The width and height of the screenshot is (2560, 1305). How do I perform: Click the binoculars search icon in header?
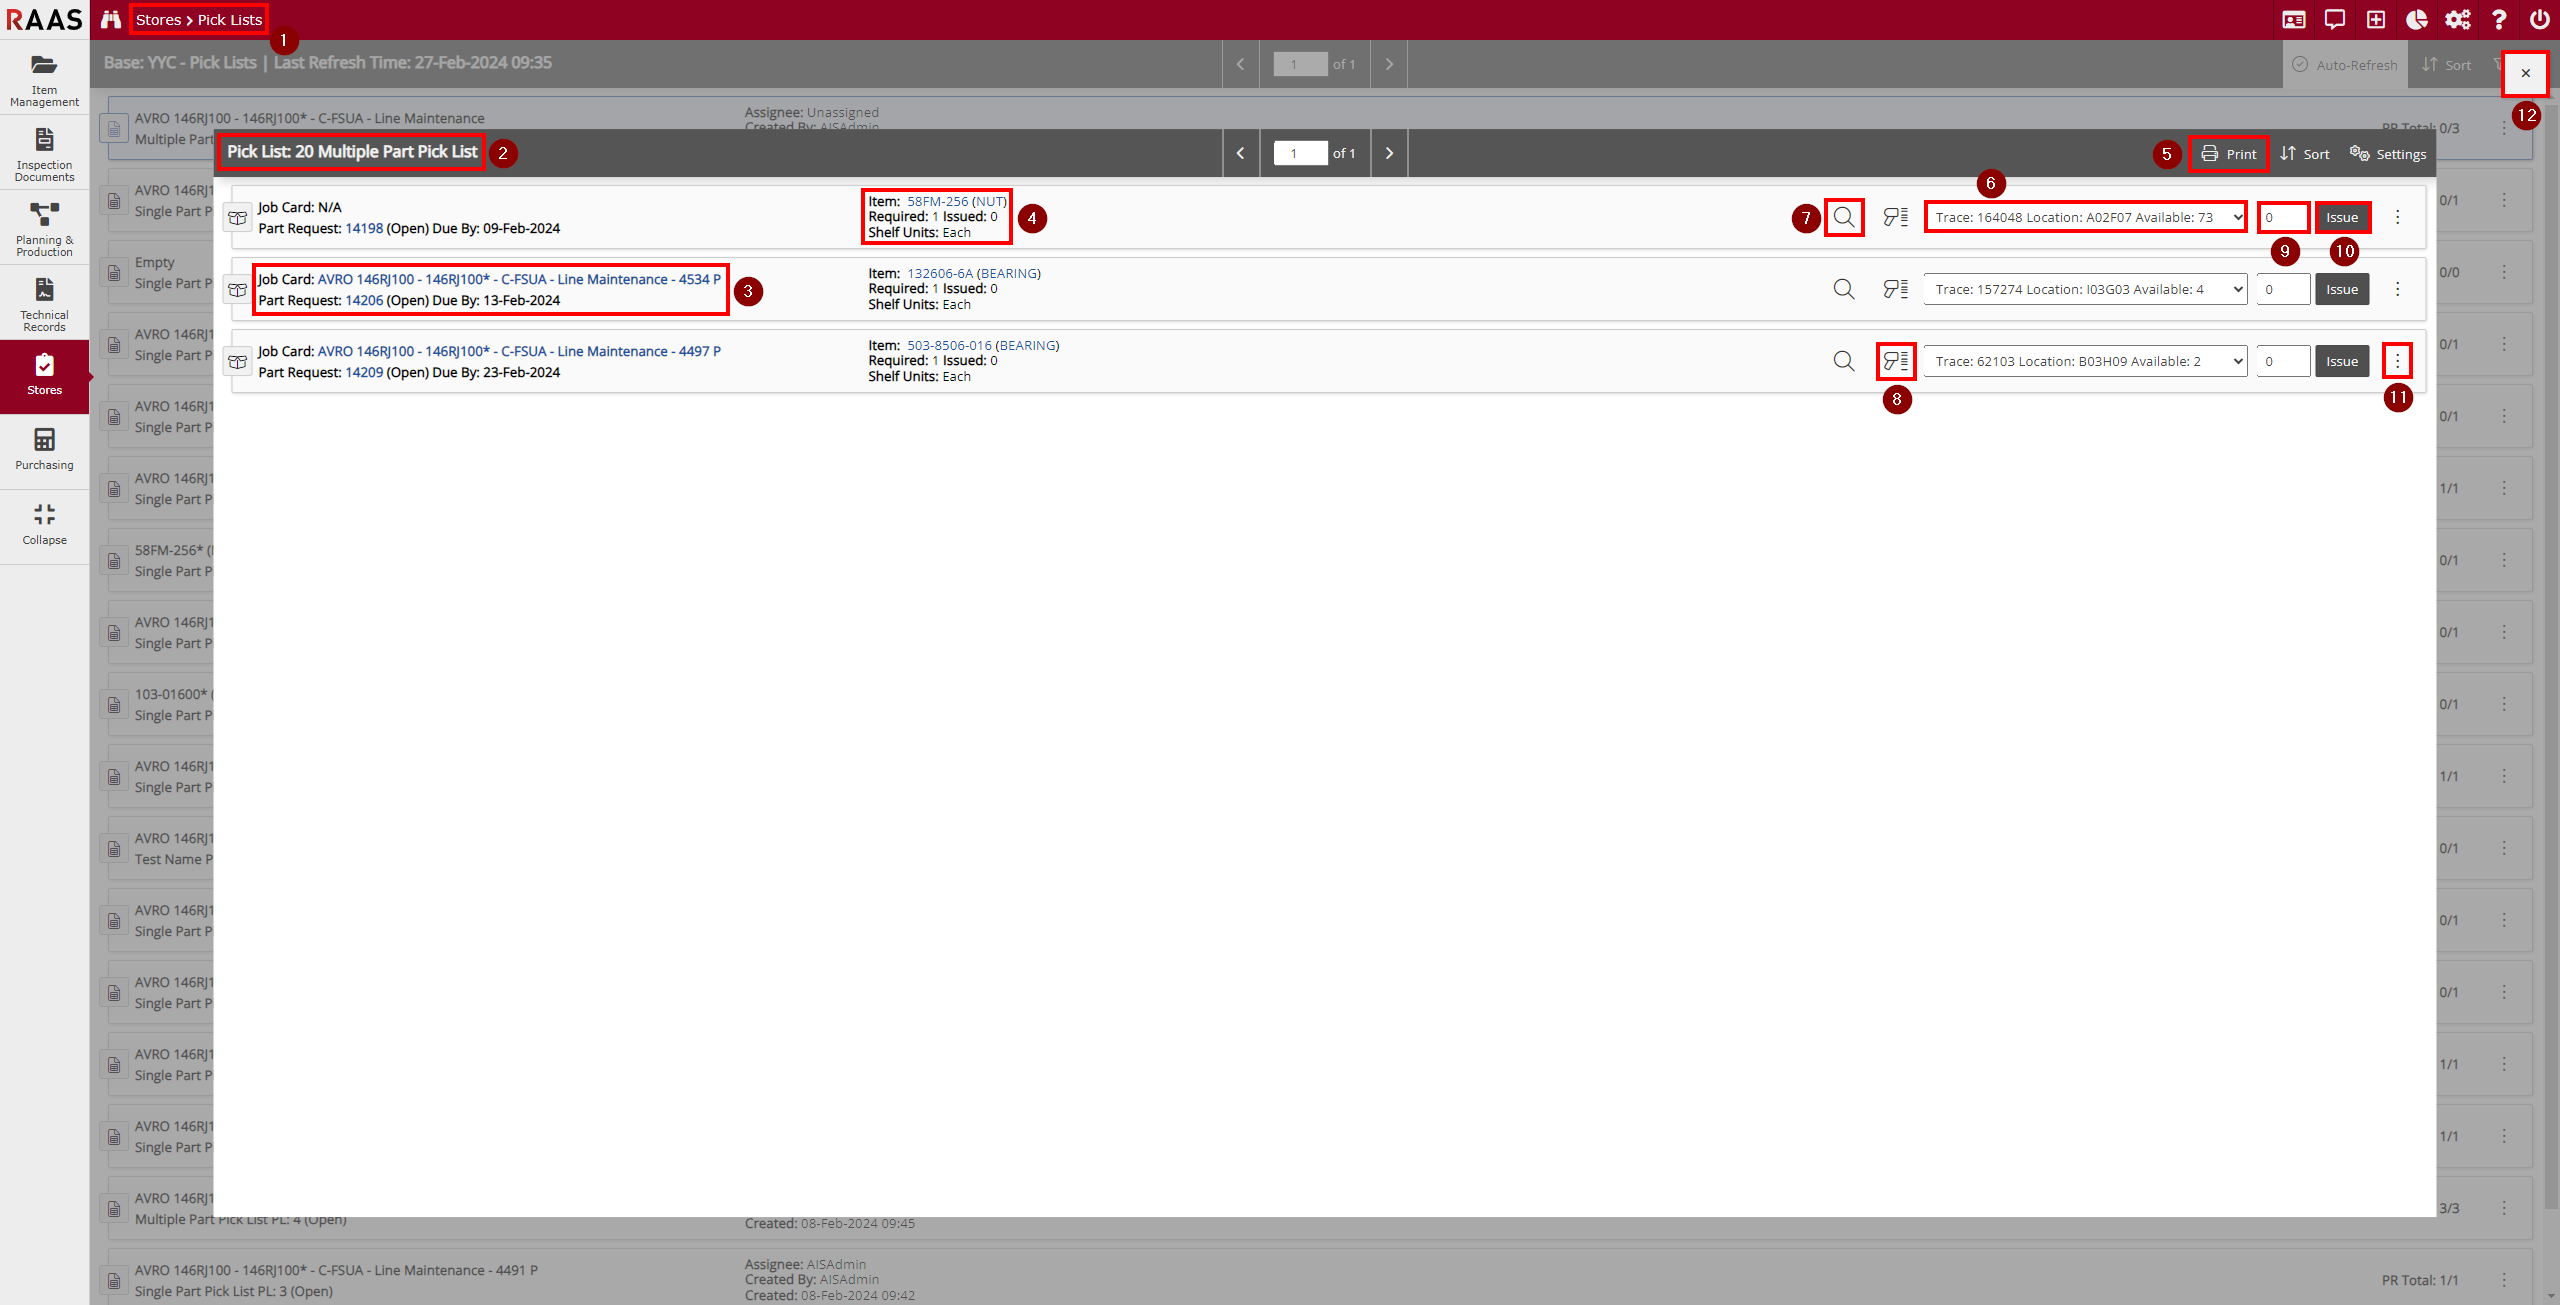111,20
